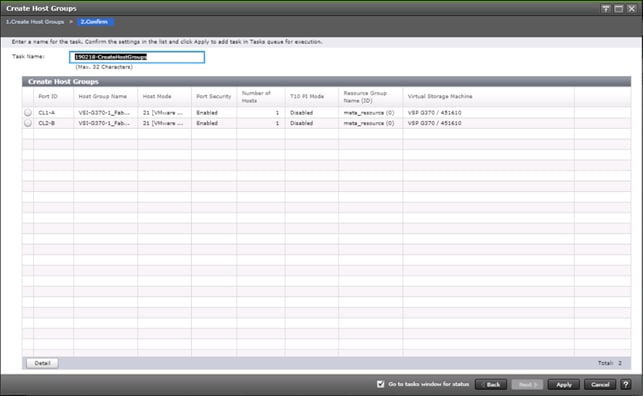643x396 pixels.
Task: Select the CL1-A row radio button
Action: click(28, 112)
